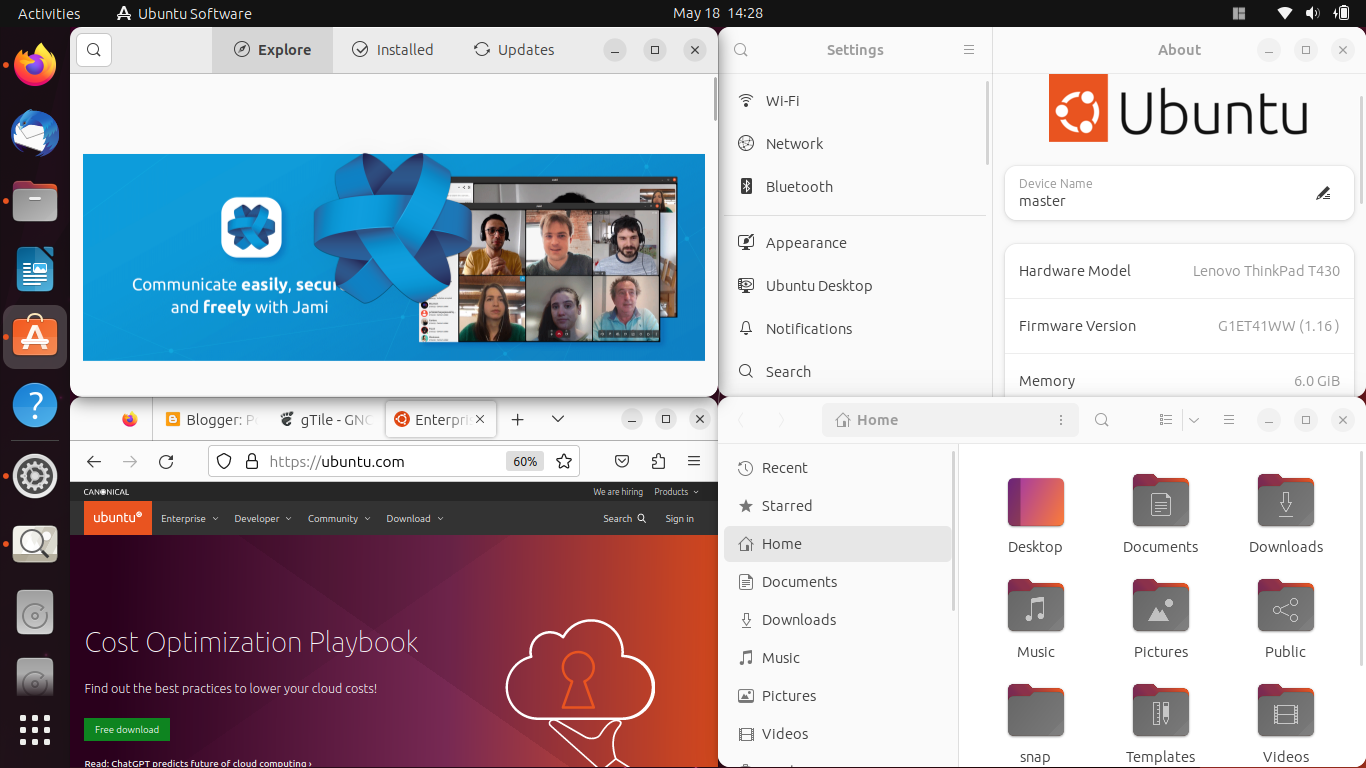The image size is (1366, 768).
Task: Open a new Firefox tab
Action: (517, 420)
